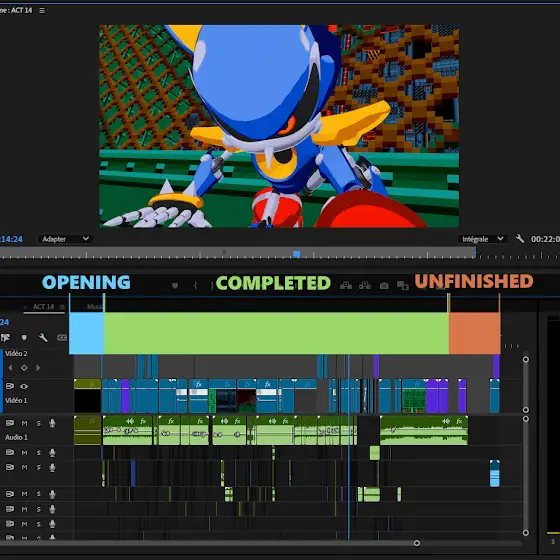Toggle sync lock on Vidéo 1 track
560x560 pixels.
pyautogui.click(x=10, y=386)
